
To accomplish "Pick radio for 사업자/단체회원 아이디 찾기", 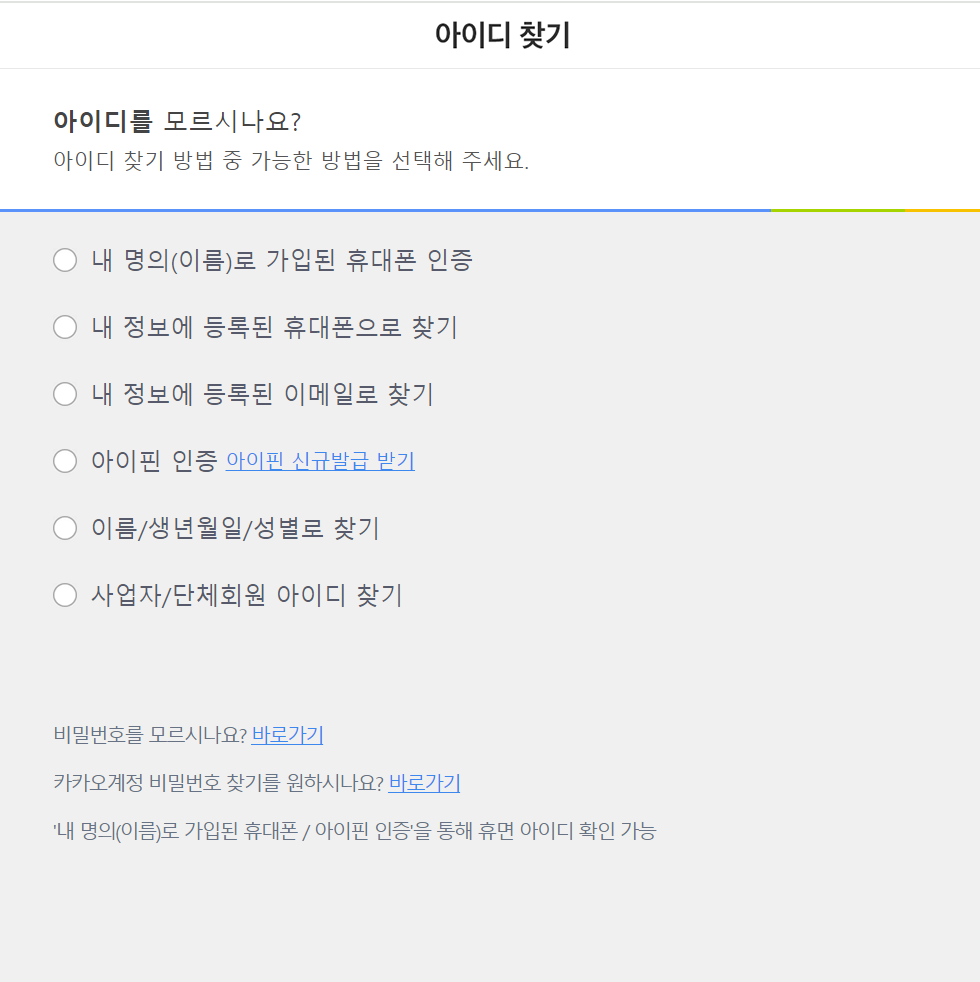I will coord(65,595).
